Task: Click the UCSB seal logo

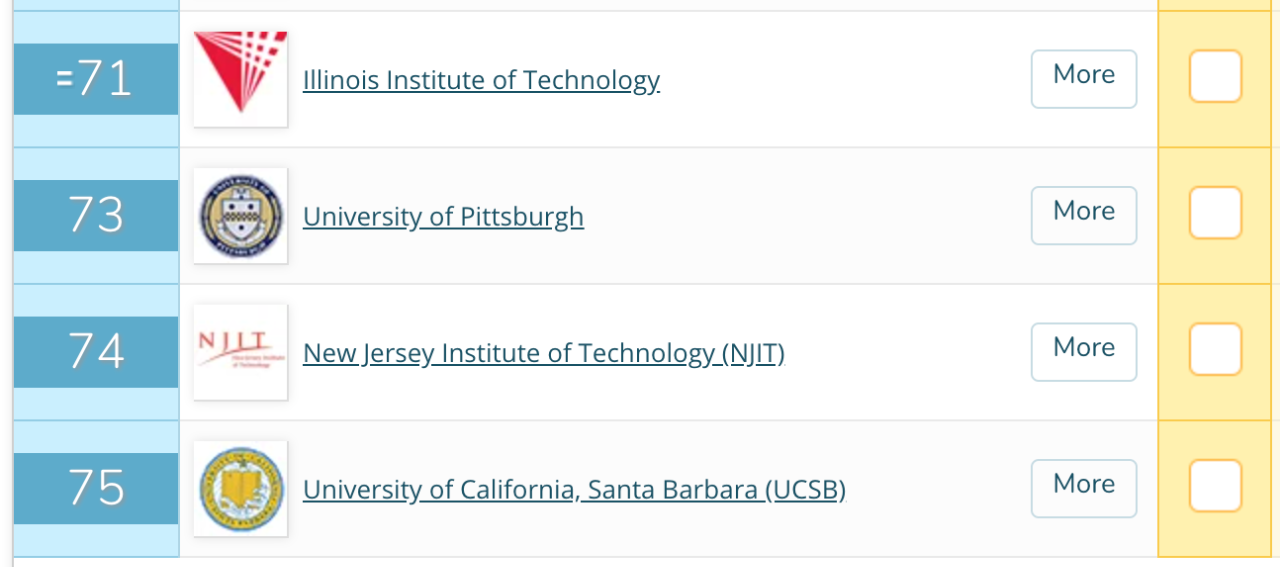Action: (240, 489)
